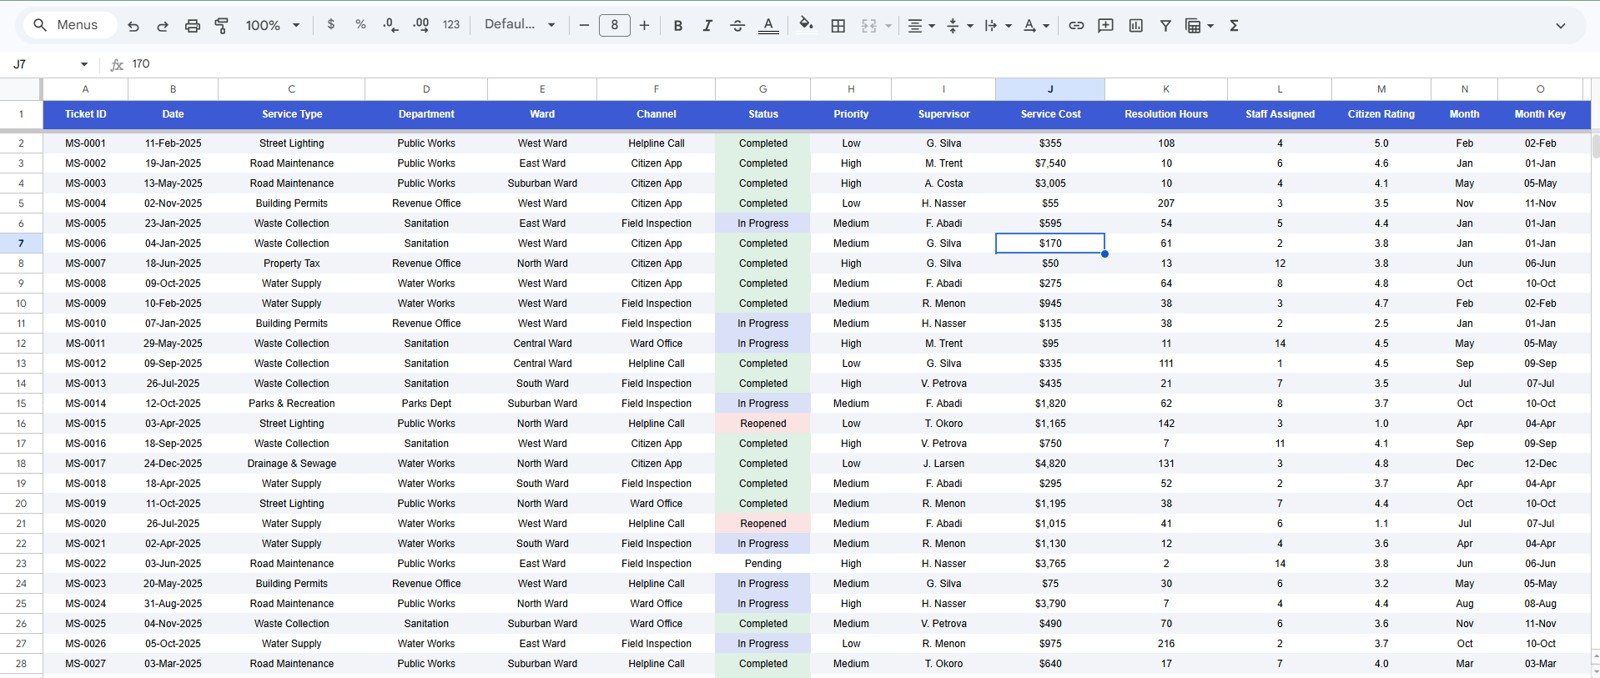Increase decimal places icon
This screenshot has width=1600, height=678.
(421, 25)
